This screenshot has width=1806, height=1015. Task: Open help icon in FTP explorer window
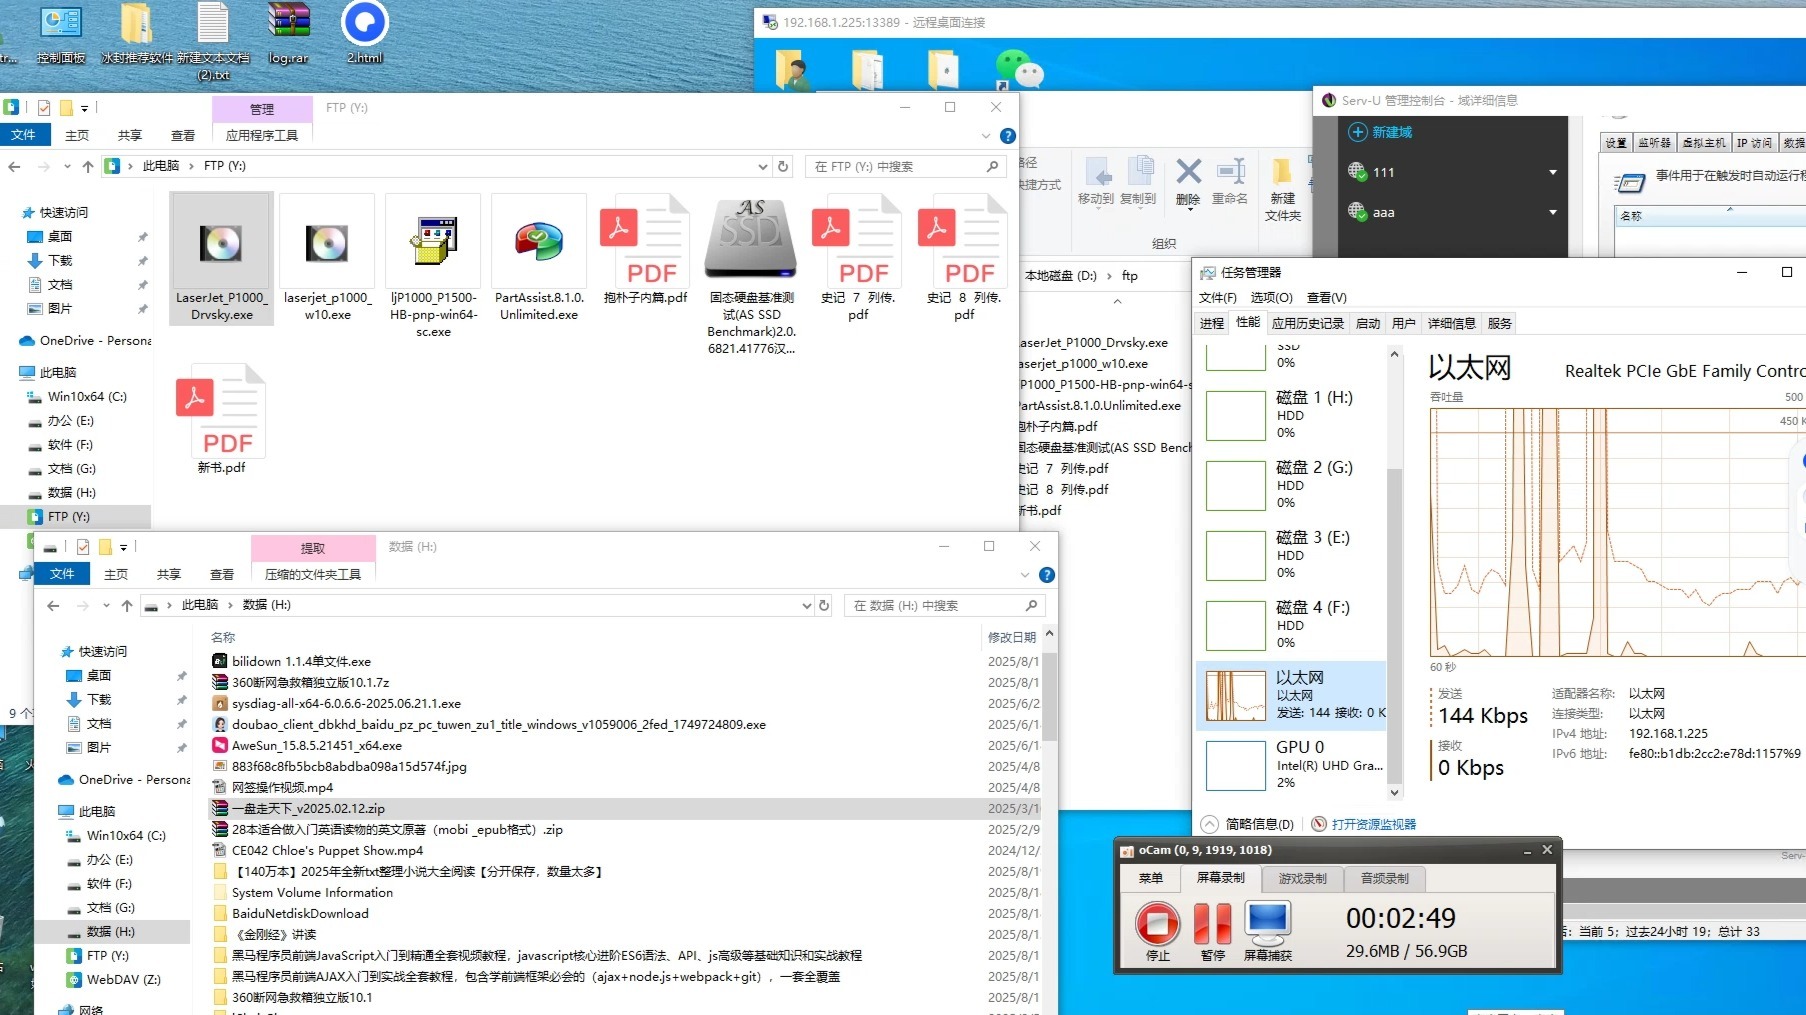1008,136
